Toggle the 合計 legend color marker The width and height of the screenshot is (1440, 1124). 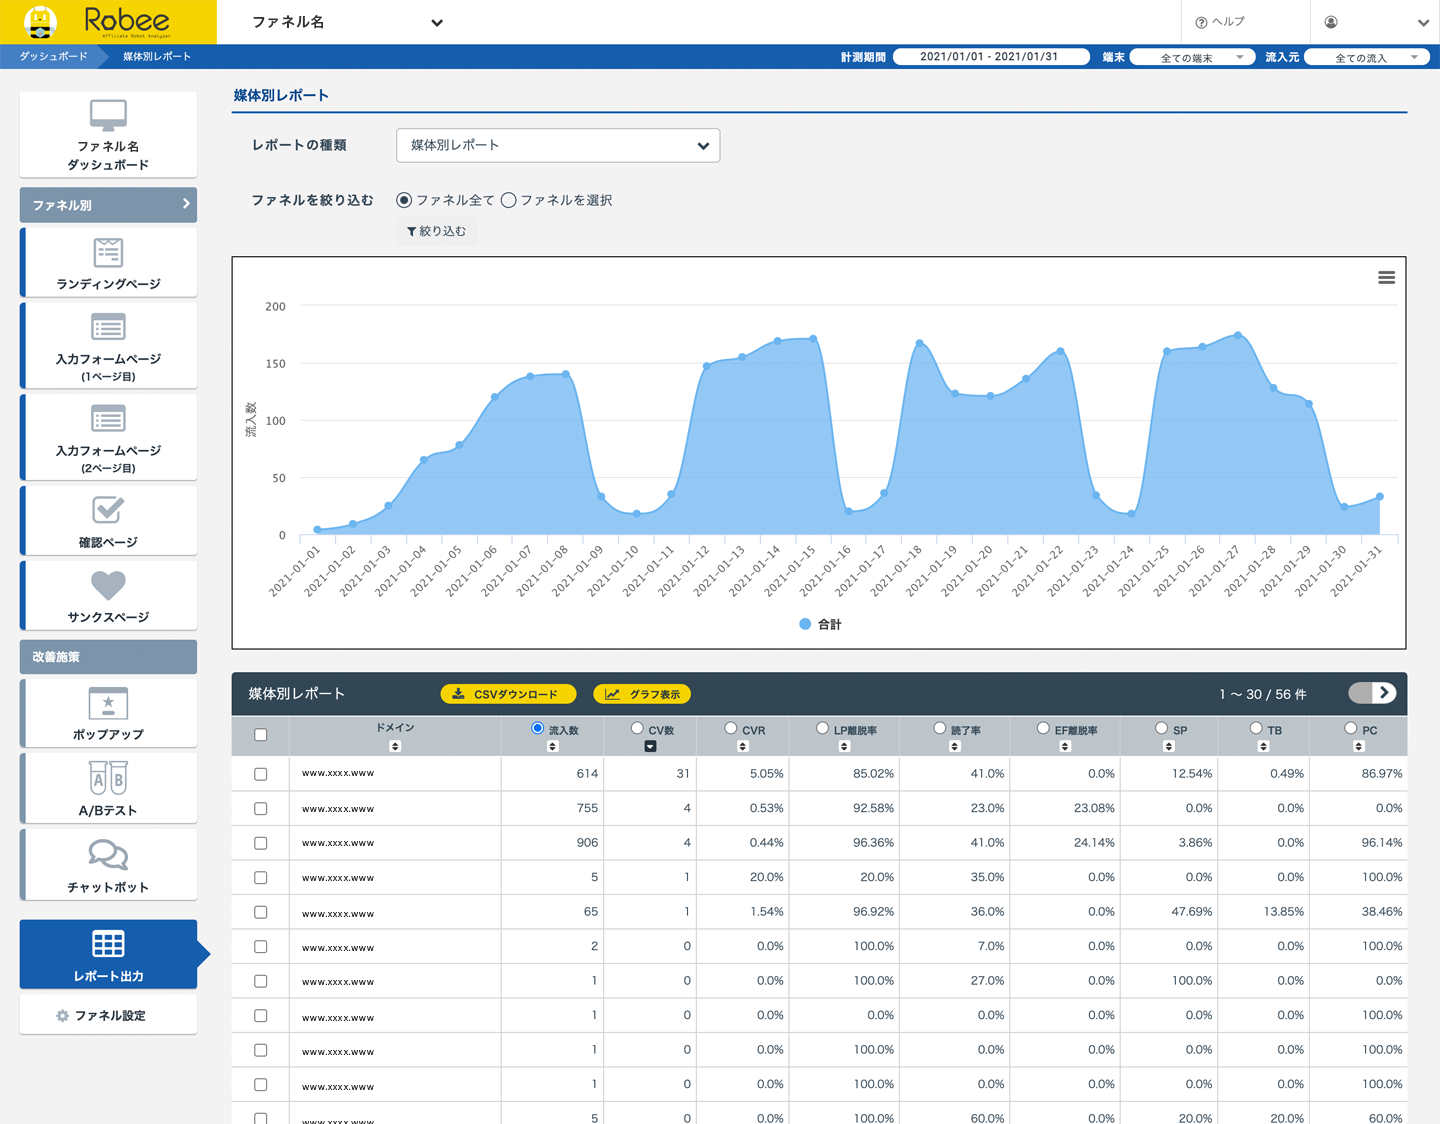click(805, 624)
